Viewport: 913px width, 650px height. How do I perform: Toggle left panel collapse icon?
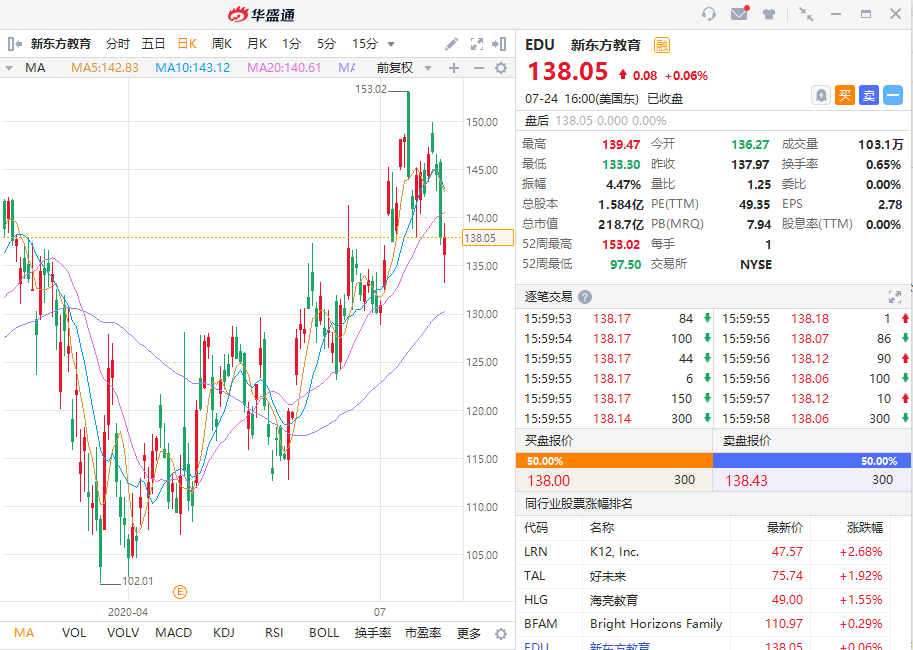click(15, 44)
